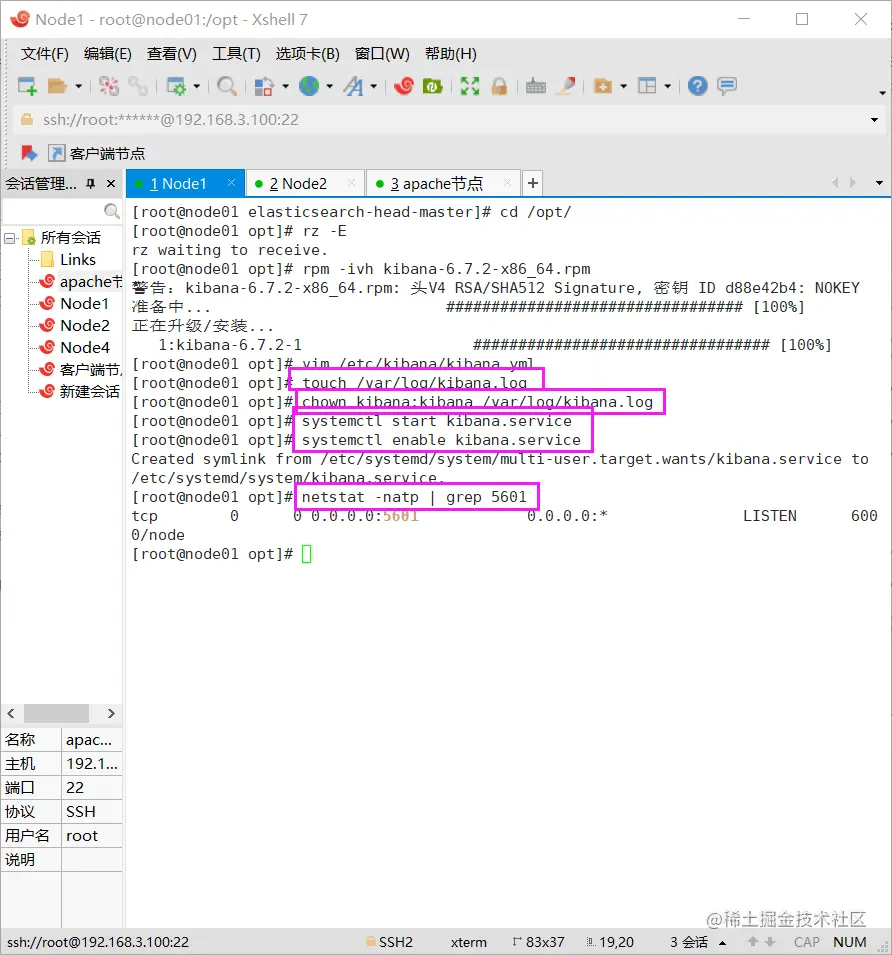Open the 帮助(H) menu
This screenshot has width=892, height=955.
pyautogui.click(x=451, y=54)
